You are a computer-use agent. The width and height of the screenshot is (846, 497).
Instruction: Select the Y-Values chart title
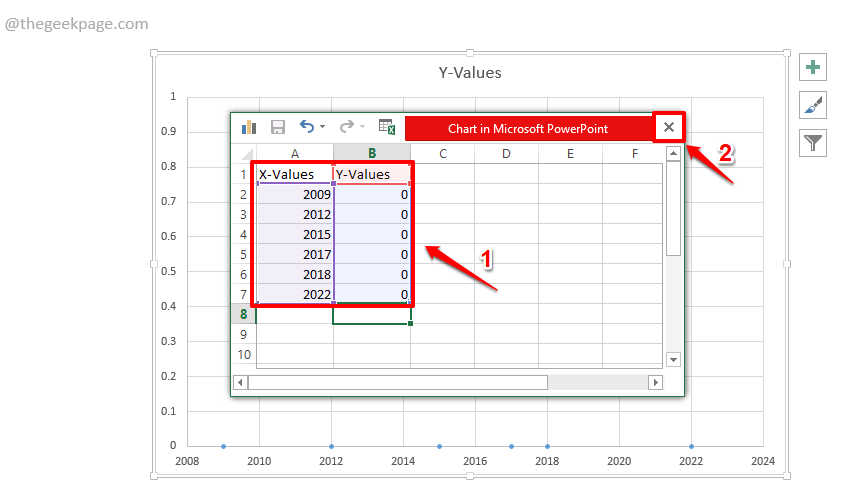(470, 73)
